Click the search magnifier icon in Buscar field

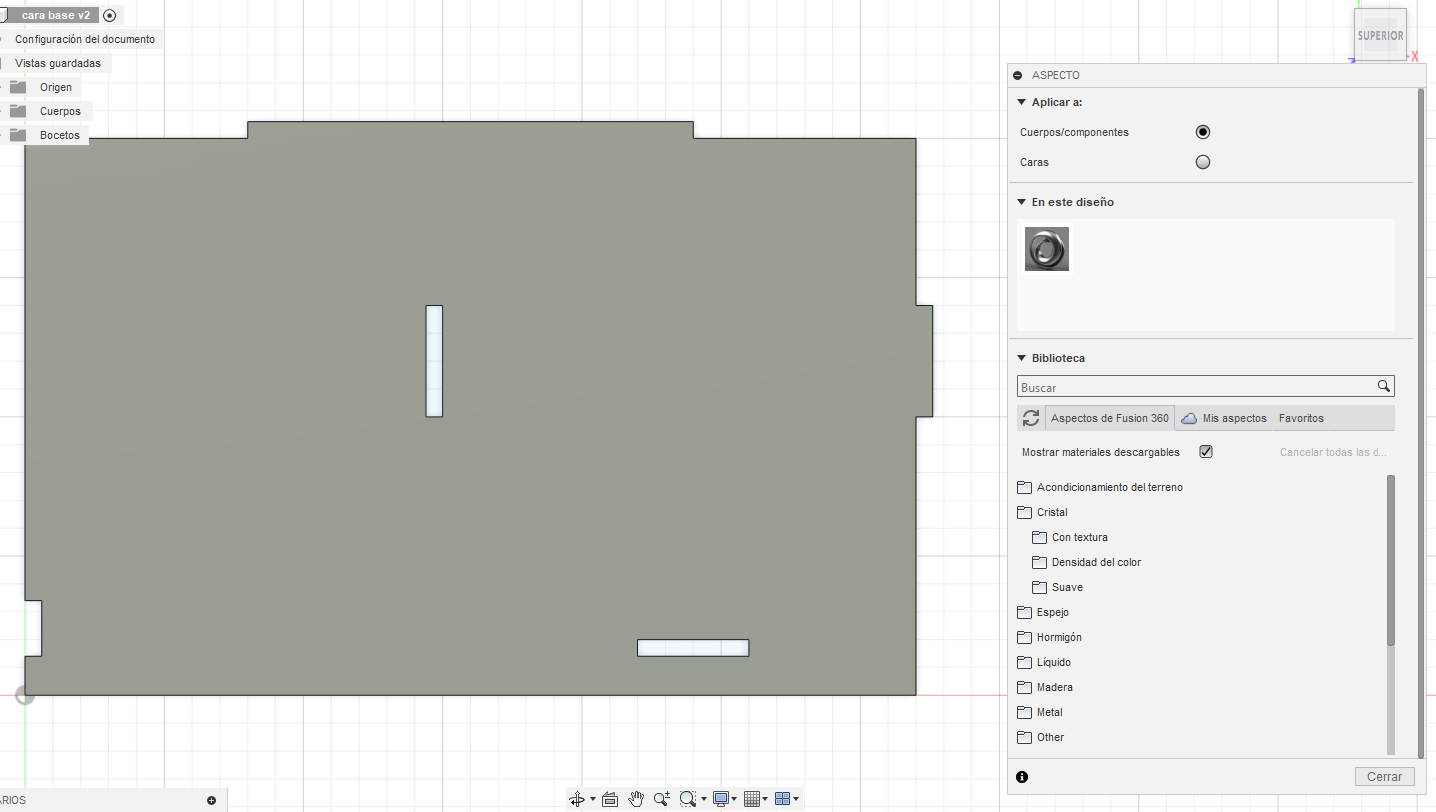click(x=1384, y=386)
